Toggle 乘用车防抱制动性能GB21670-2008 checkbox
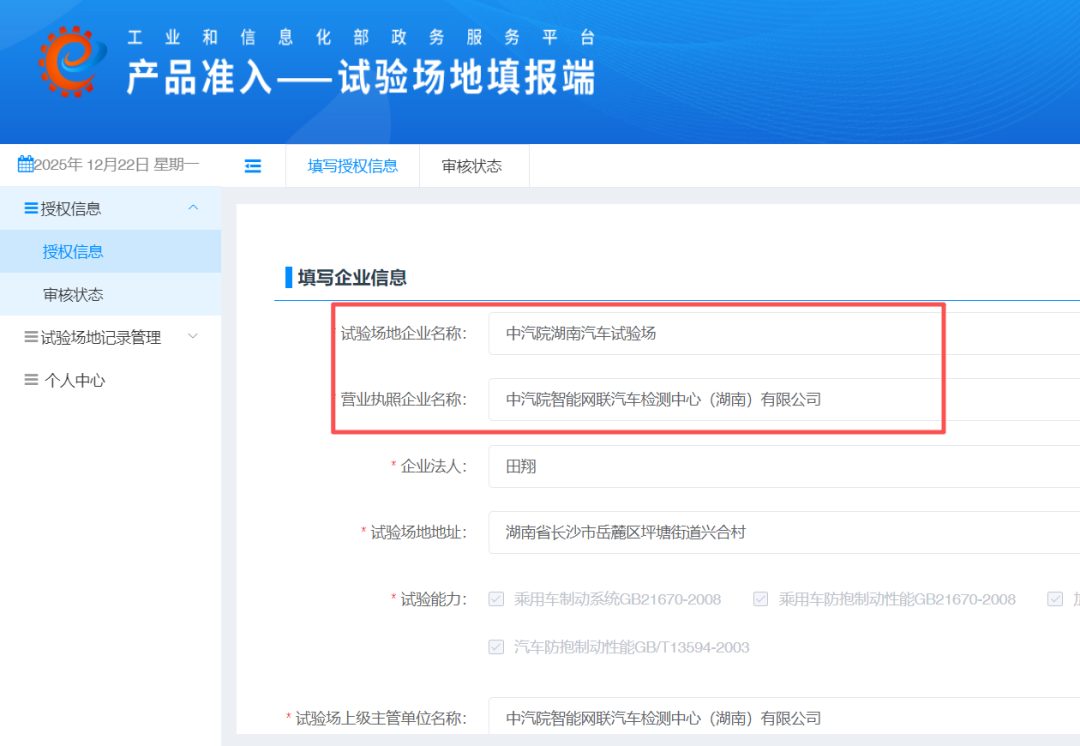The height and width of the screenshot is (746, 1080). pyautogui.click(x=761, y=599)
